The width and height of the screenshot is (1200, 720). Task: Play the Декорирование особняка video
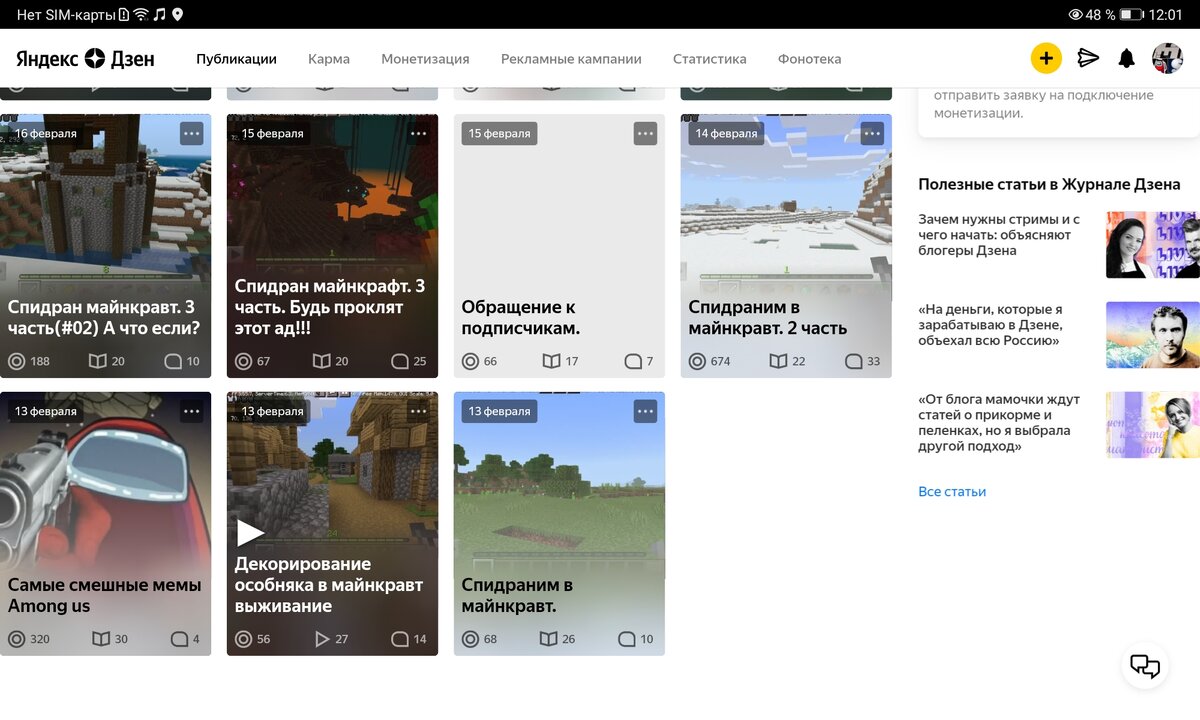click(x=250, y=532)
